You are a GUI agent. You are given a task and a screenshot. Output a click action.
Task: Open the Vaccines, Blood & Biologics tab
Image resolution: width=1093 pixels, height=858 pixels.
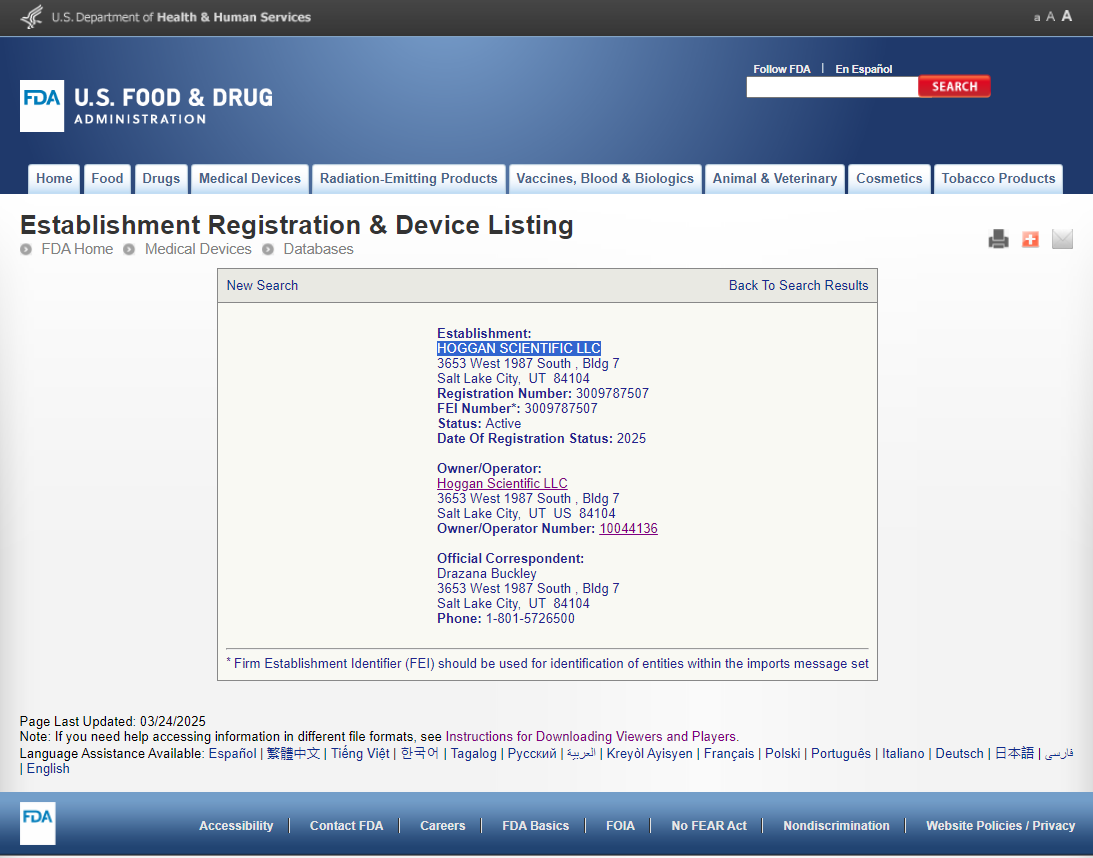[x=604, y=179]
